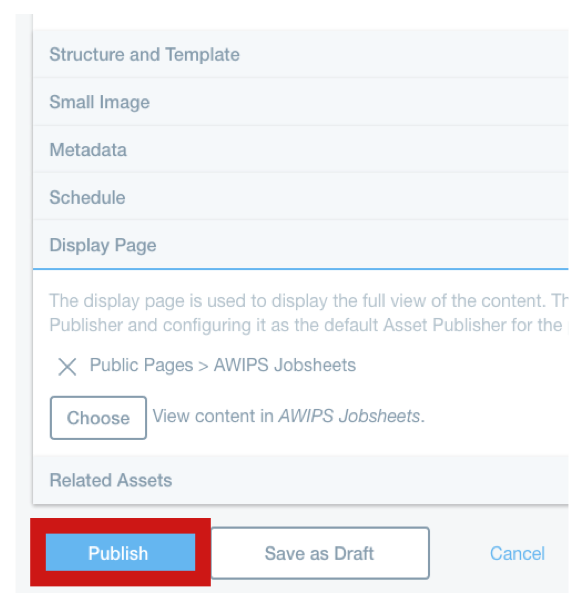Click the AWIPS Jobsheets breadcrumb entry
Viewport: 585px width, 609px height.
pyautogui.click(x=285, y=365)
